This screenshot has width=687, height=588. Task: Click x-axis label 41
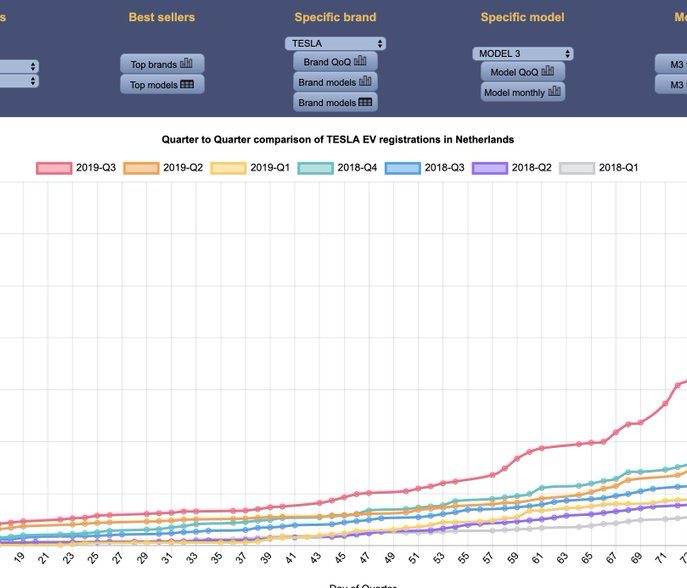point(290,558)
